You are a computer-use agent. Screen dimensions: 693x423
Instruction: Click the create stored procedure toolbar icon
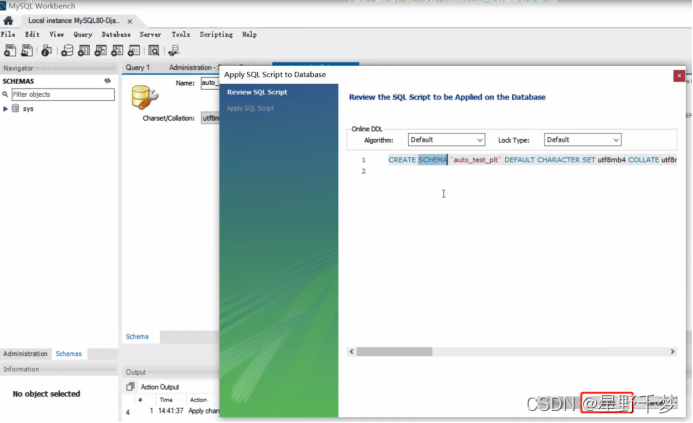coord(117,50)
